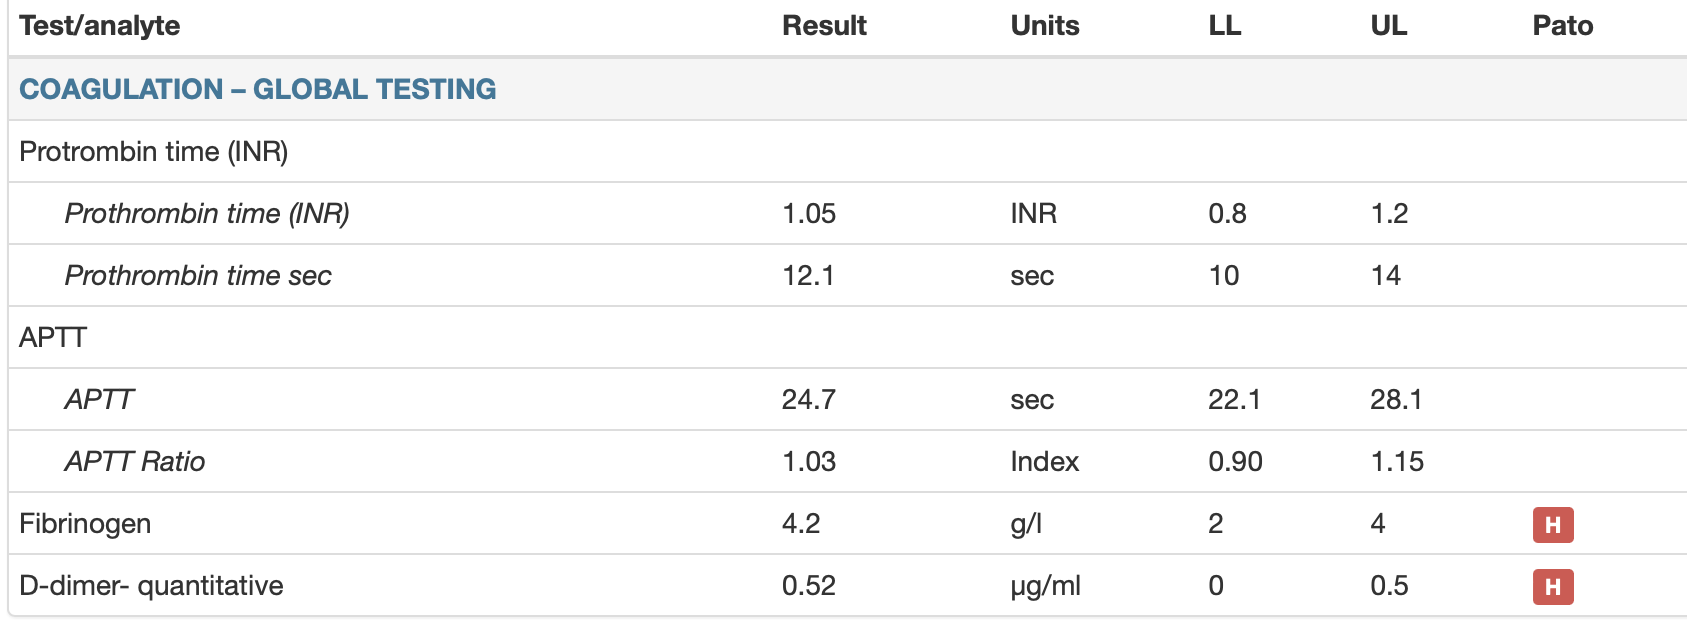Click the Units column header
Screen dimensions: 1687x623
1044,26
